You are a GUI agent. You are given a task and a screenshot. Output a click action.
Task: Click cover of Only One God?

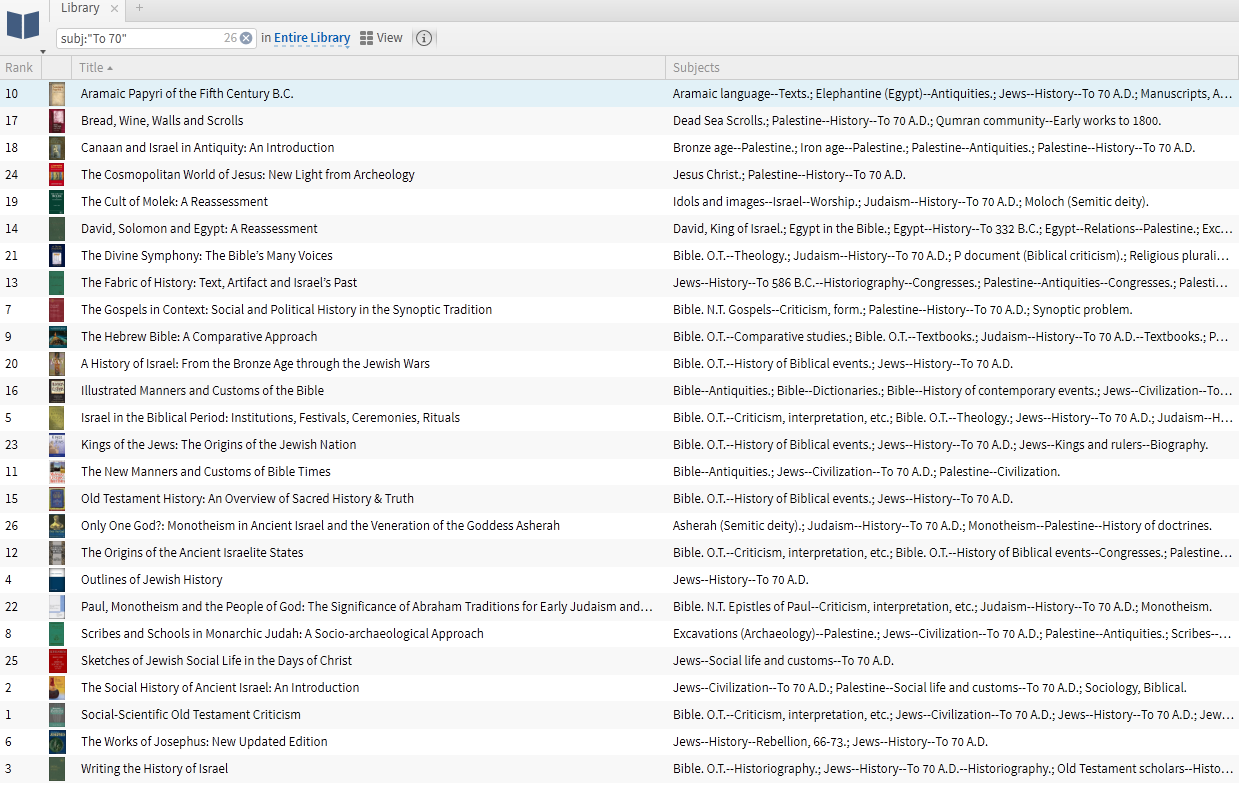pos(57,526)
